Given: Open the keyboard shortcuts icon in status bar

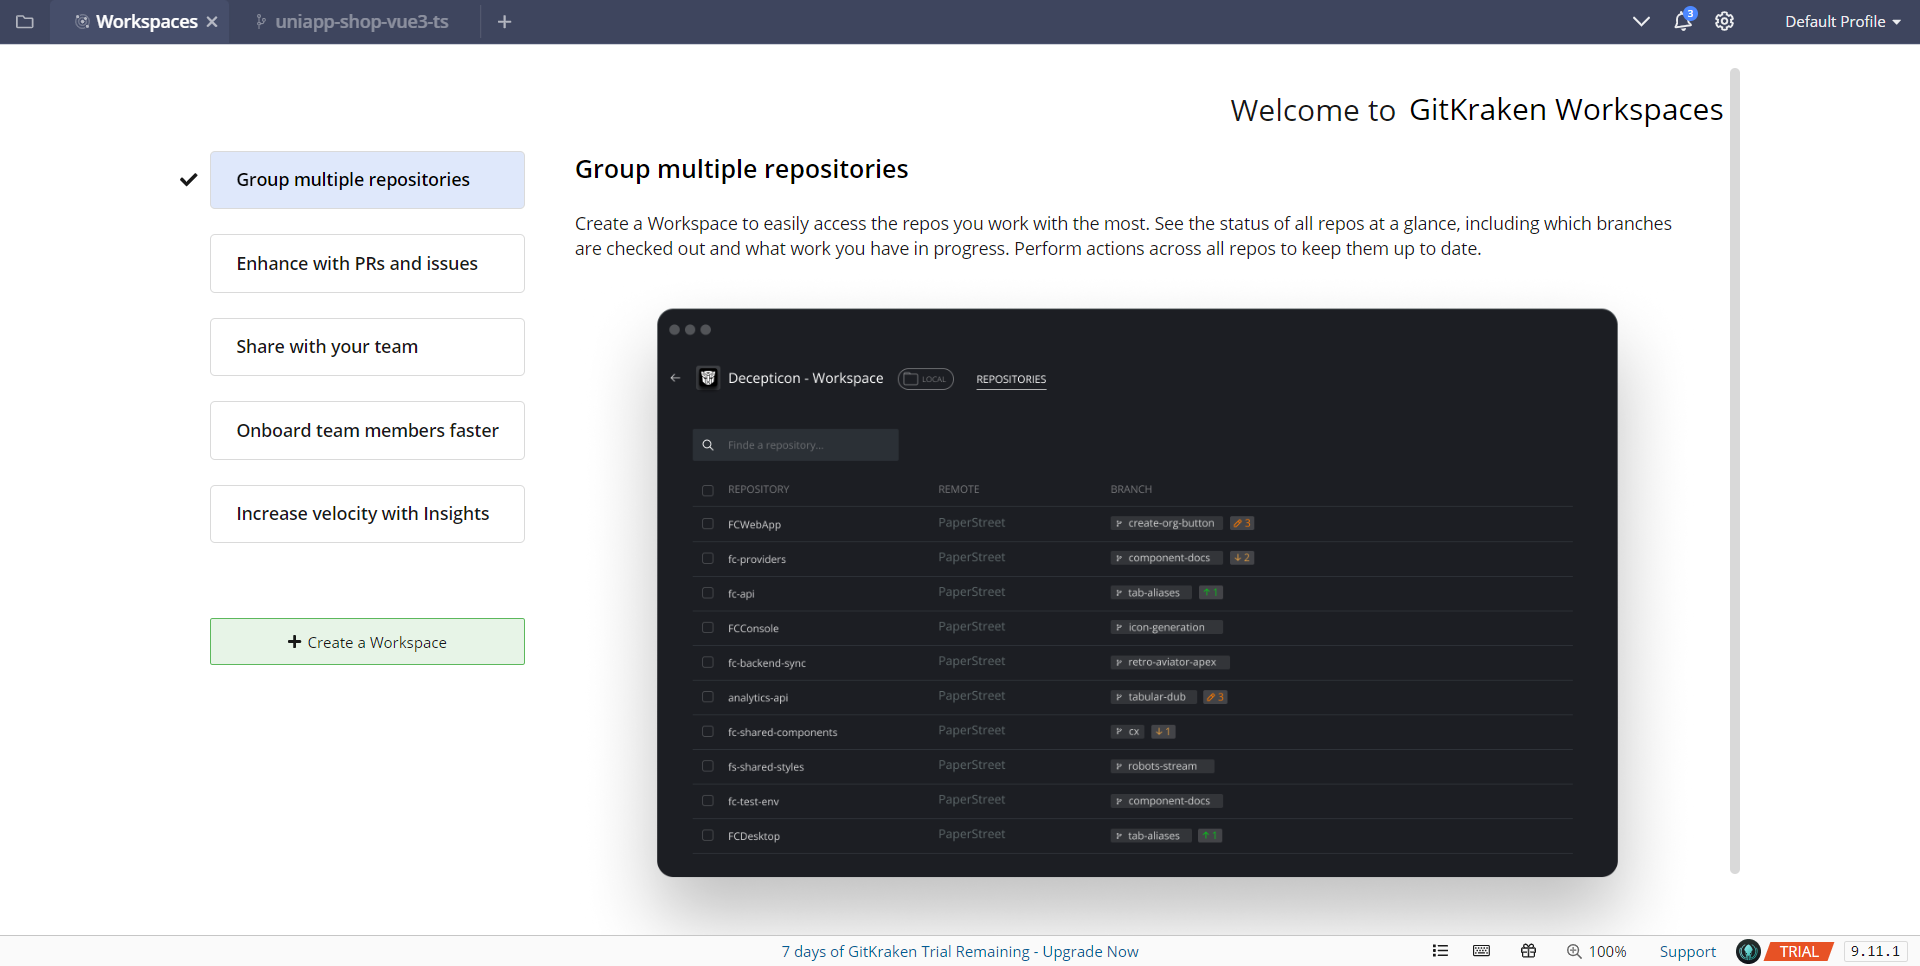Looking at the screenshot, I should (1482, 951).
